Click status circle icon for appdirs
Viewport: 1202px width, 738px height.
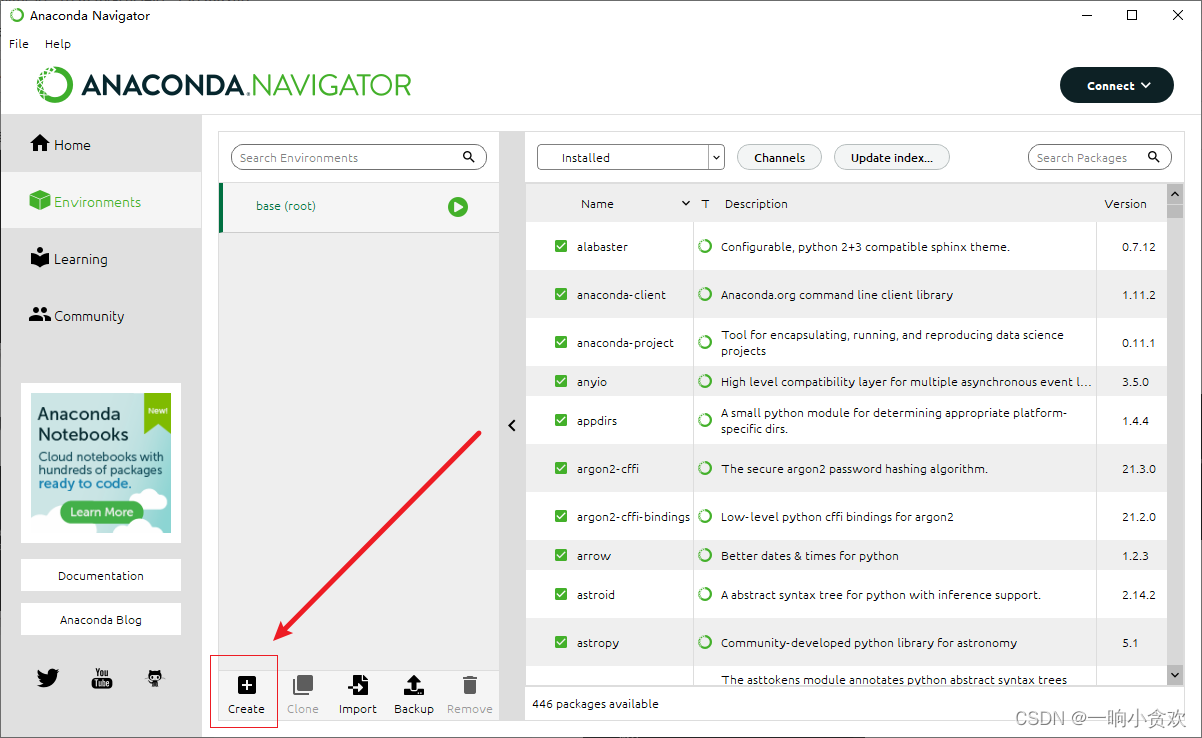(705, 420)
